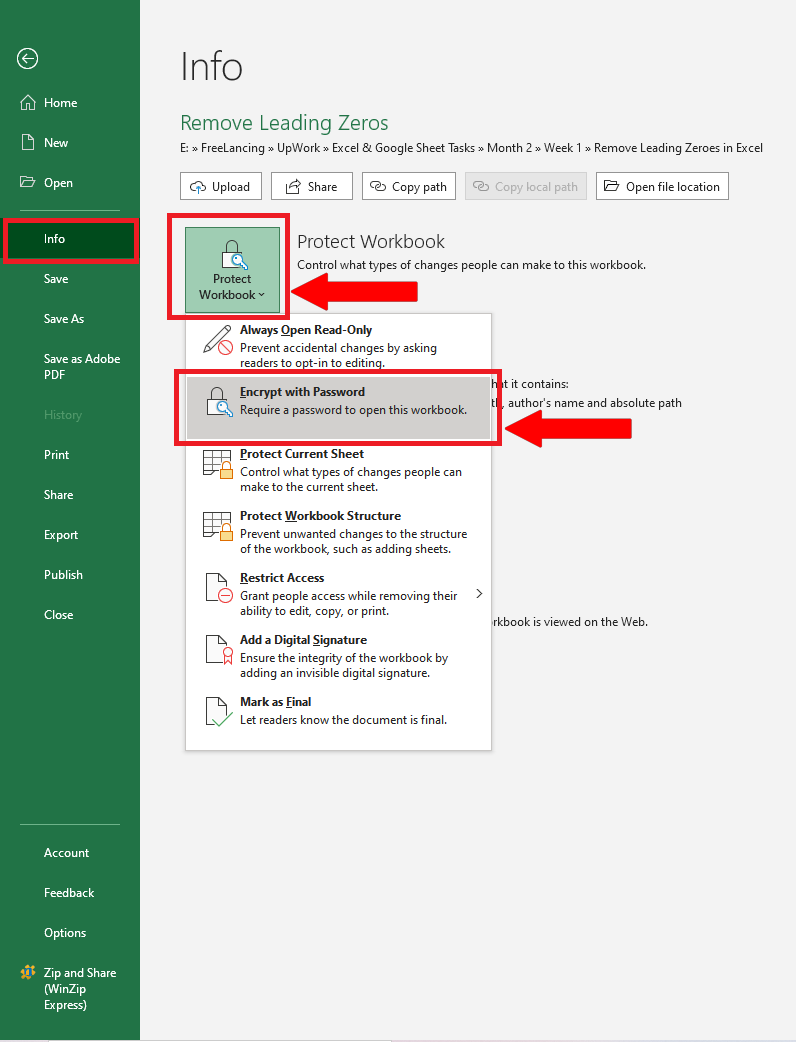Click the Upload button

[x=221, y=187]
